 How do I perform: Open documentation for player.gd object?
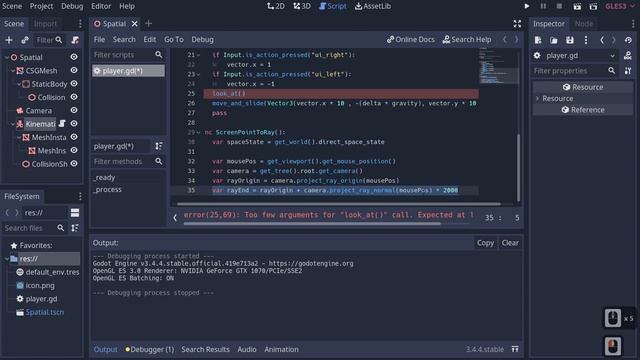[628, 56]
